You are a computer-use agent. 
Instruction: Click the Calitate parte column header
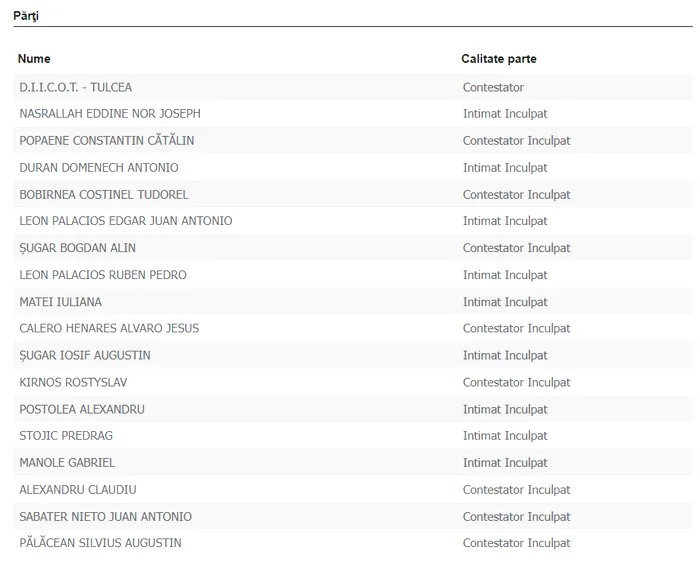tap(498, 59)
